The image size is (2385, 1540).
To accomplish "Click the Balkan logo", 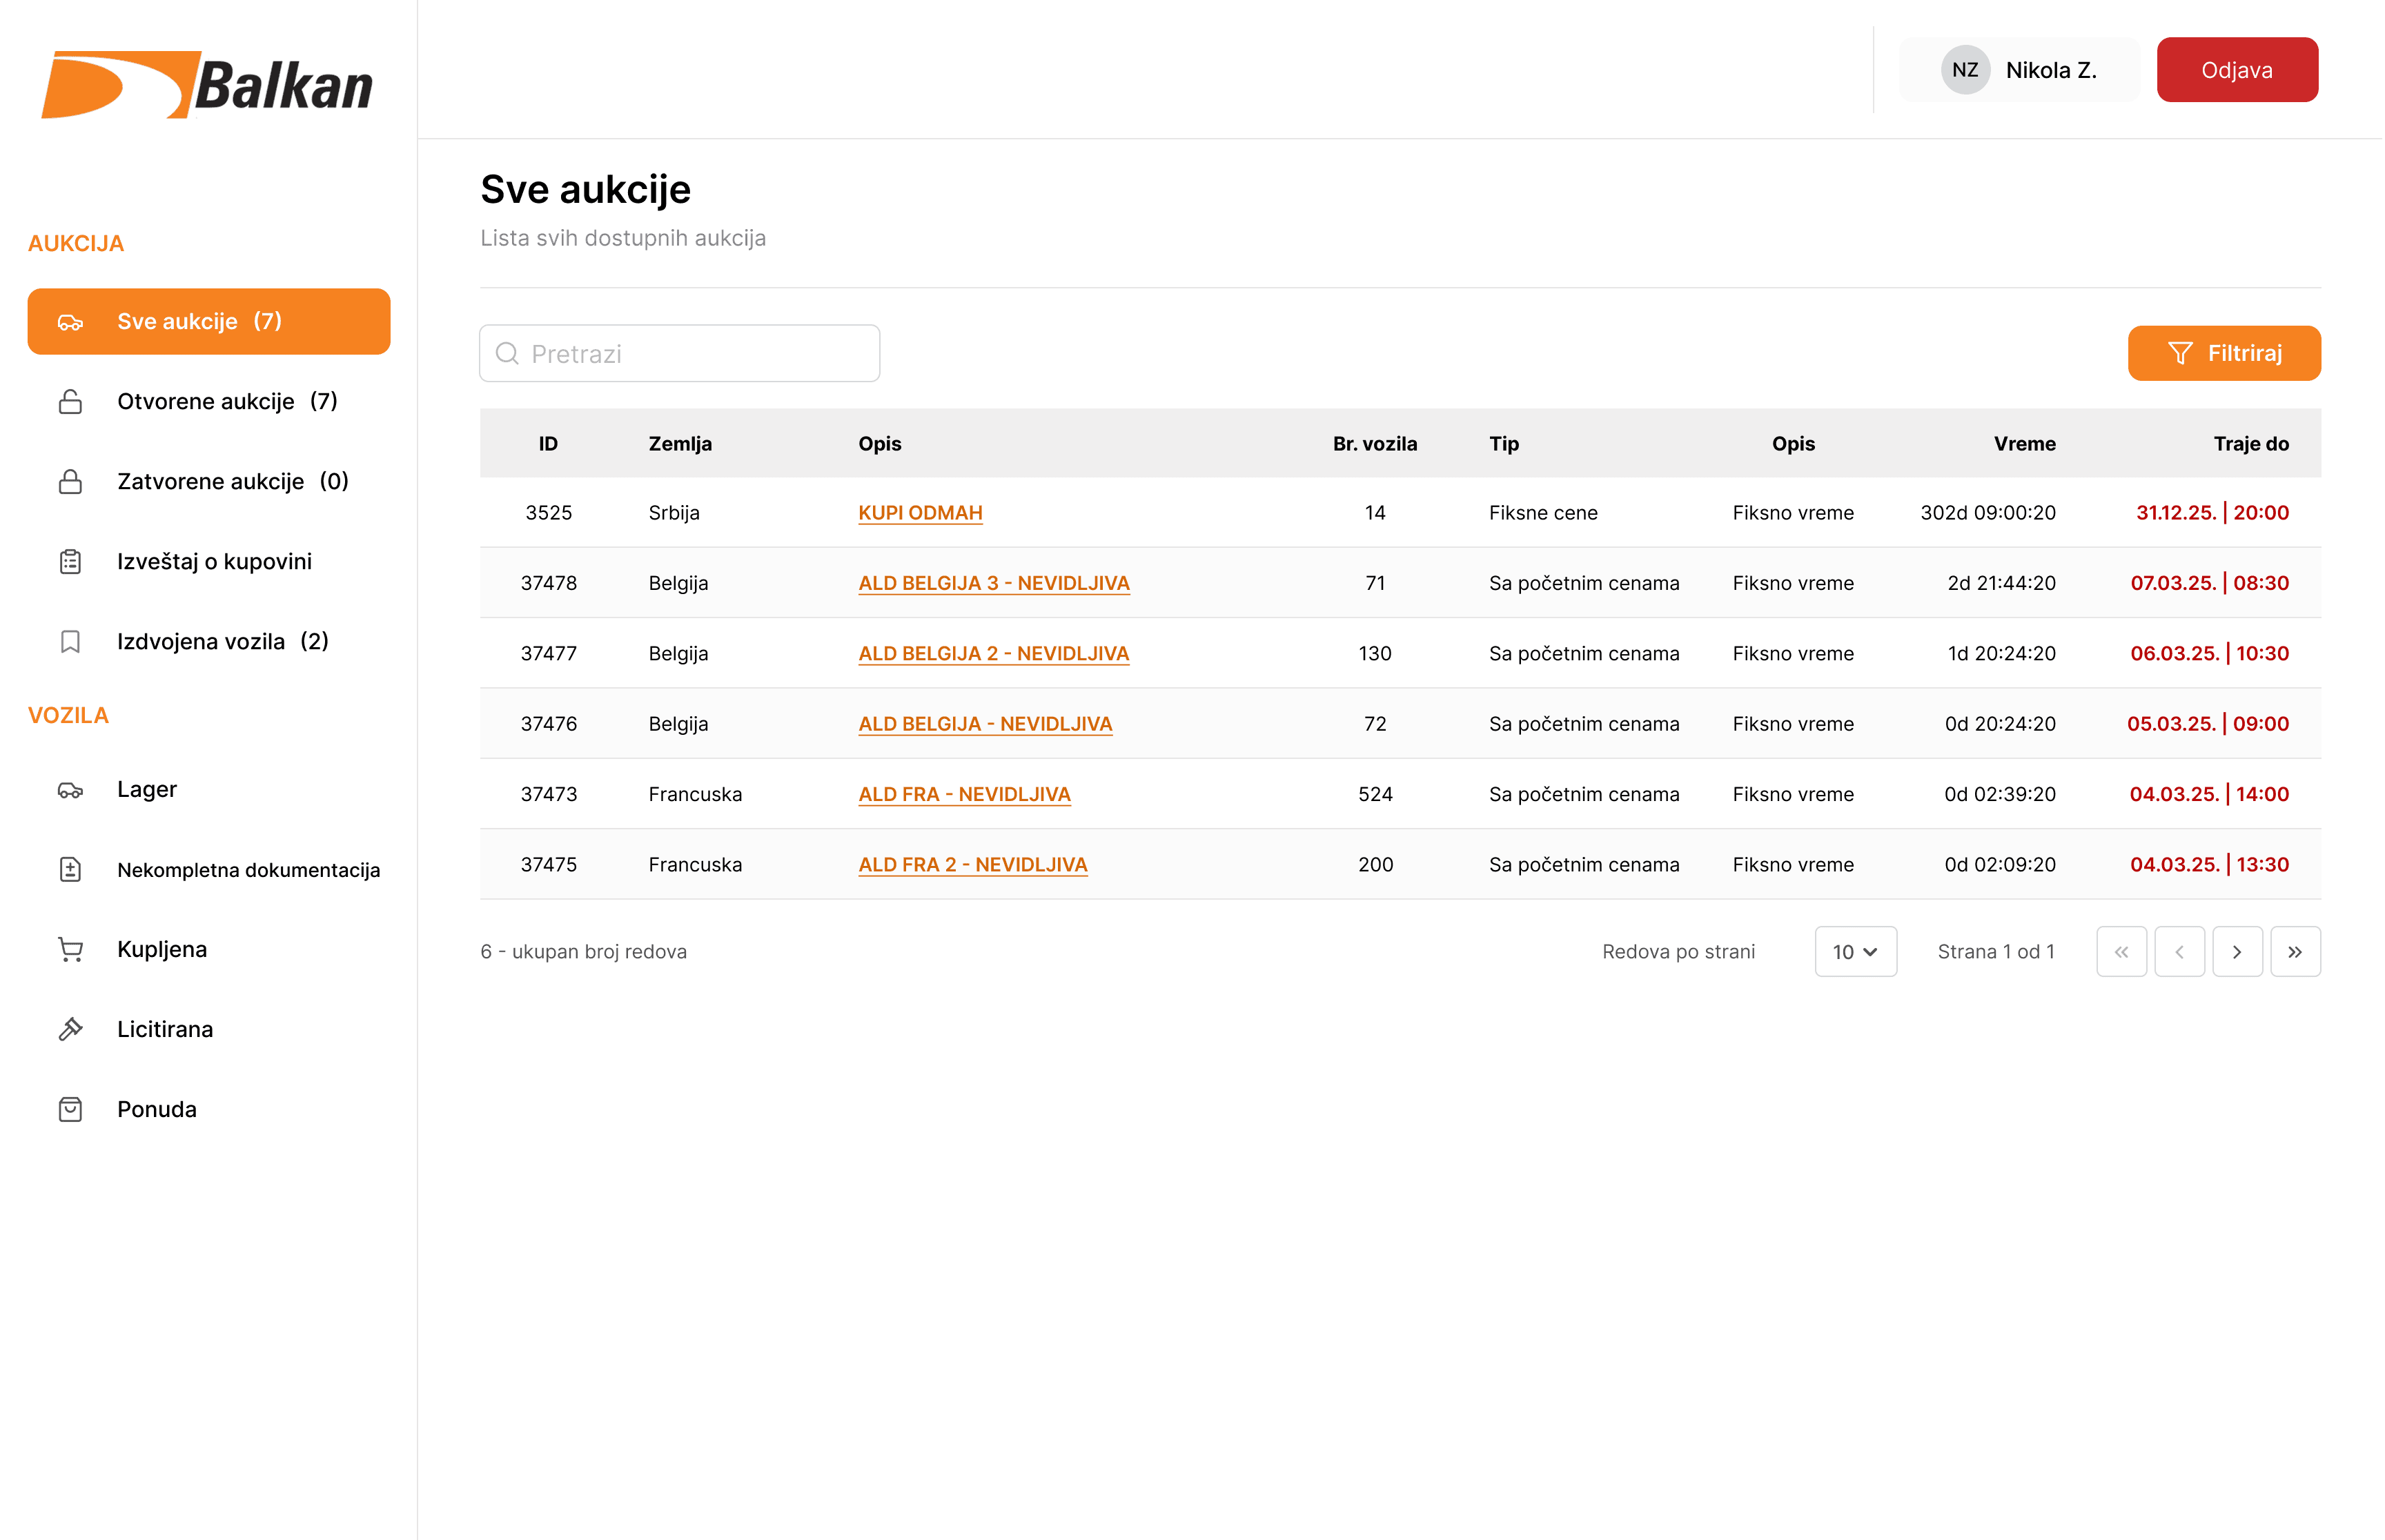I will 207,85.
